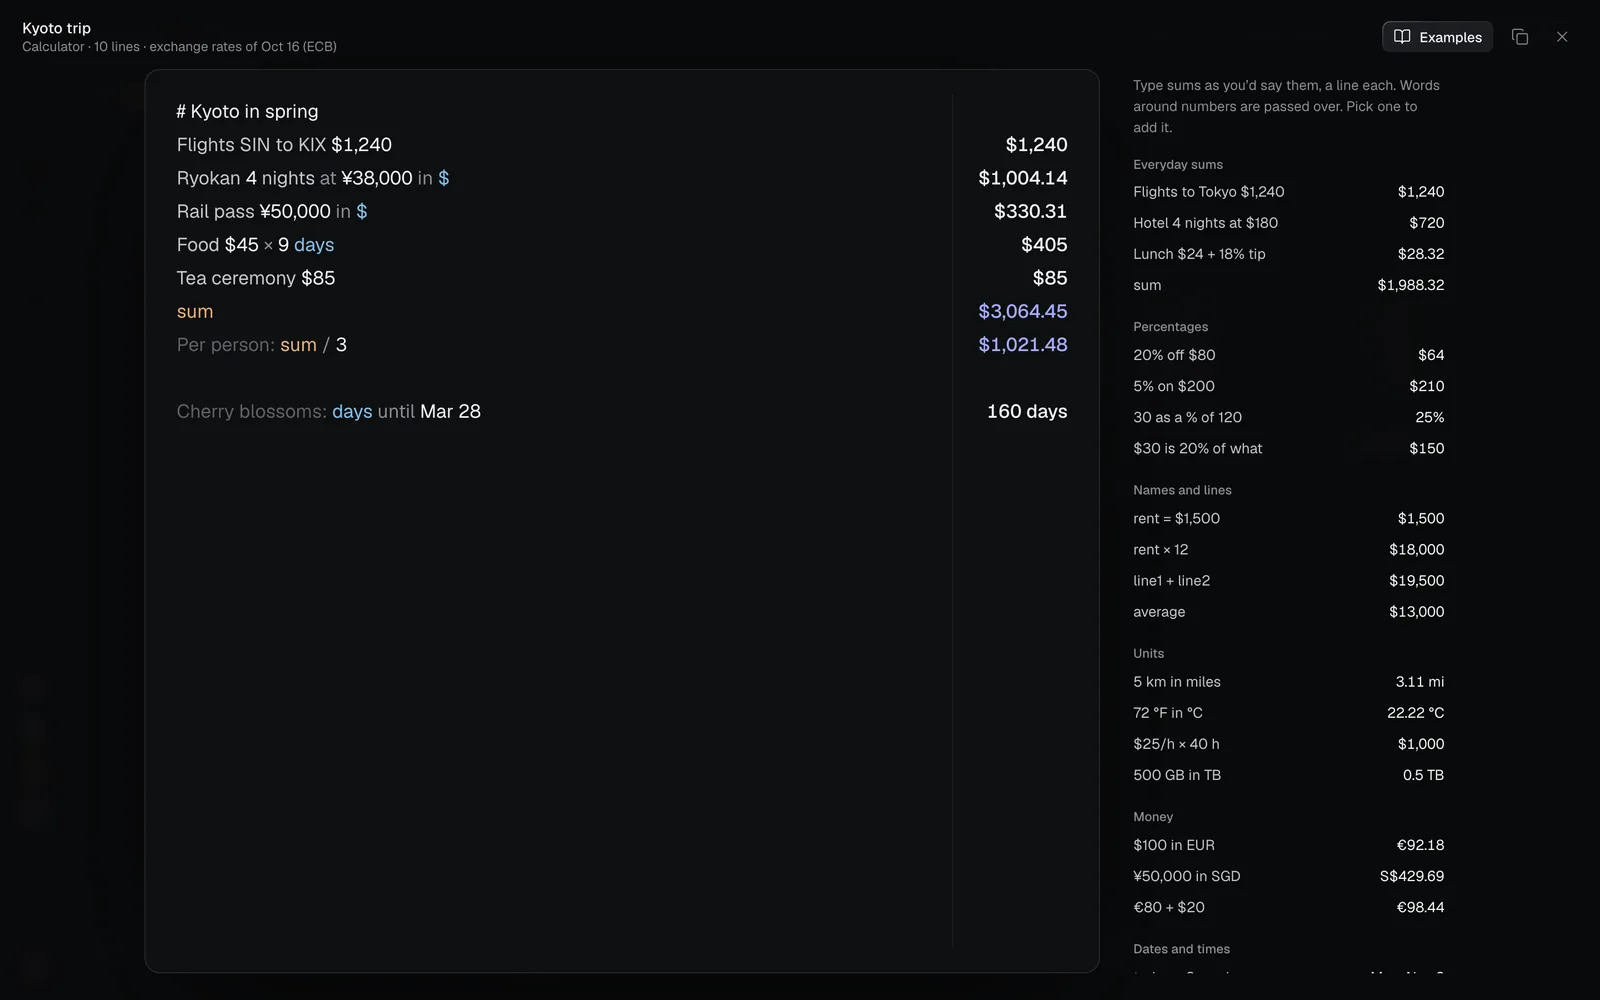
Task: Click the $1,004.14 Ryokan result
Action: [x=1022, y=178]
